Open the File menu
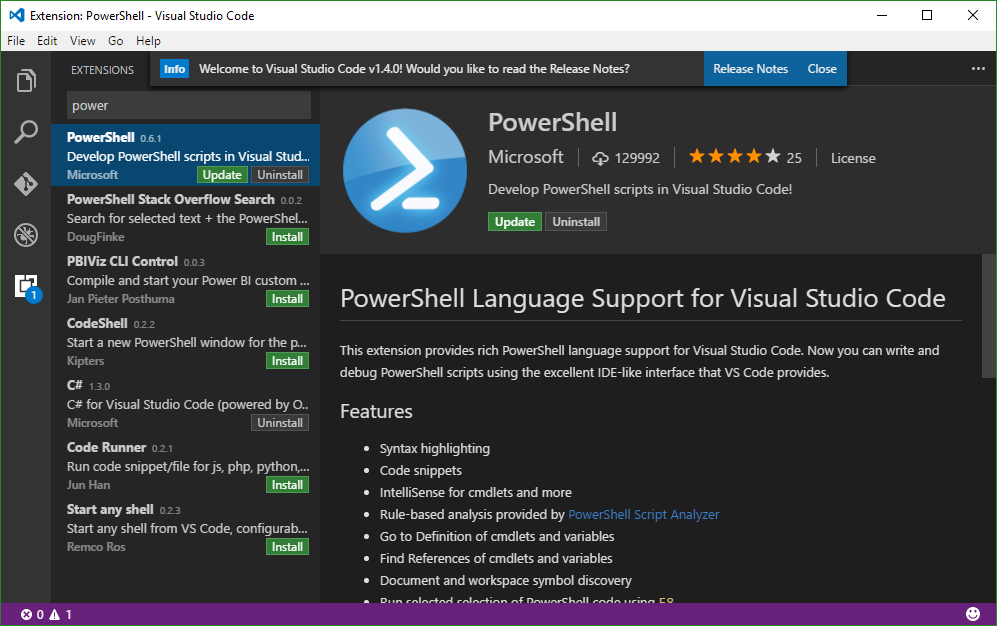The width and height of the screenshot is (997, 626). tap(16, 41)
